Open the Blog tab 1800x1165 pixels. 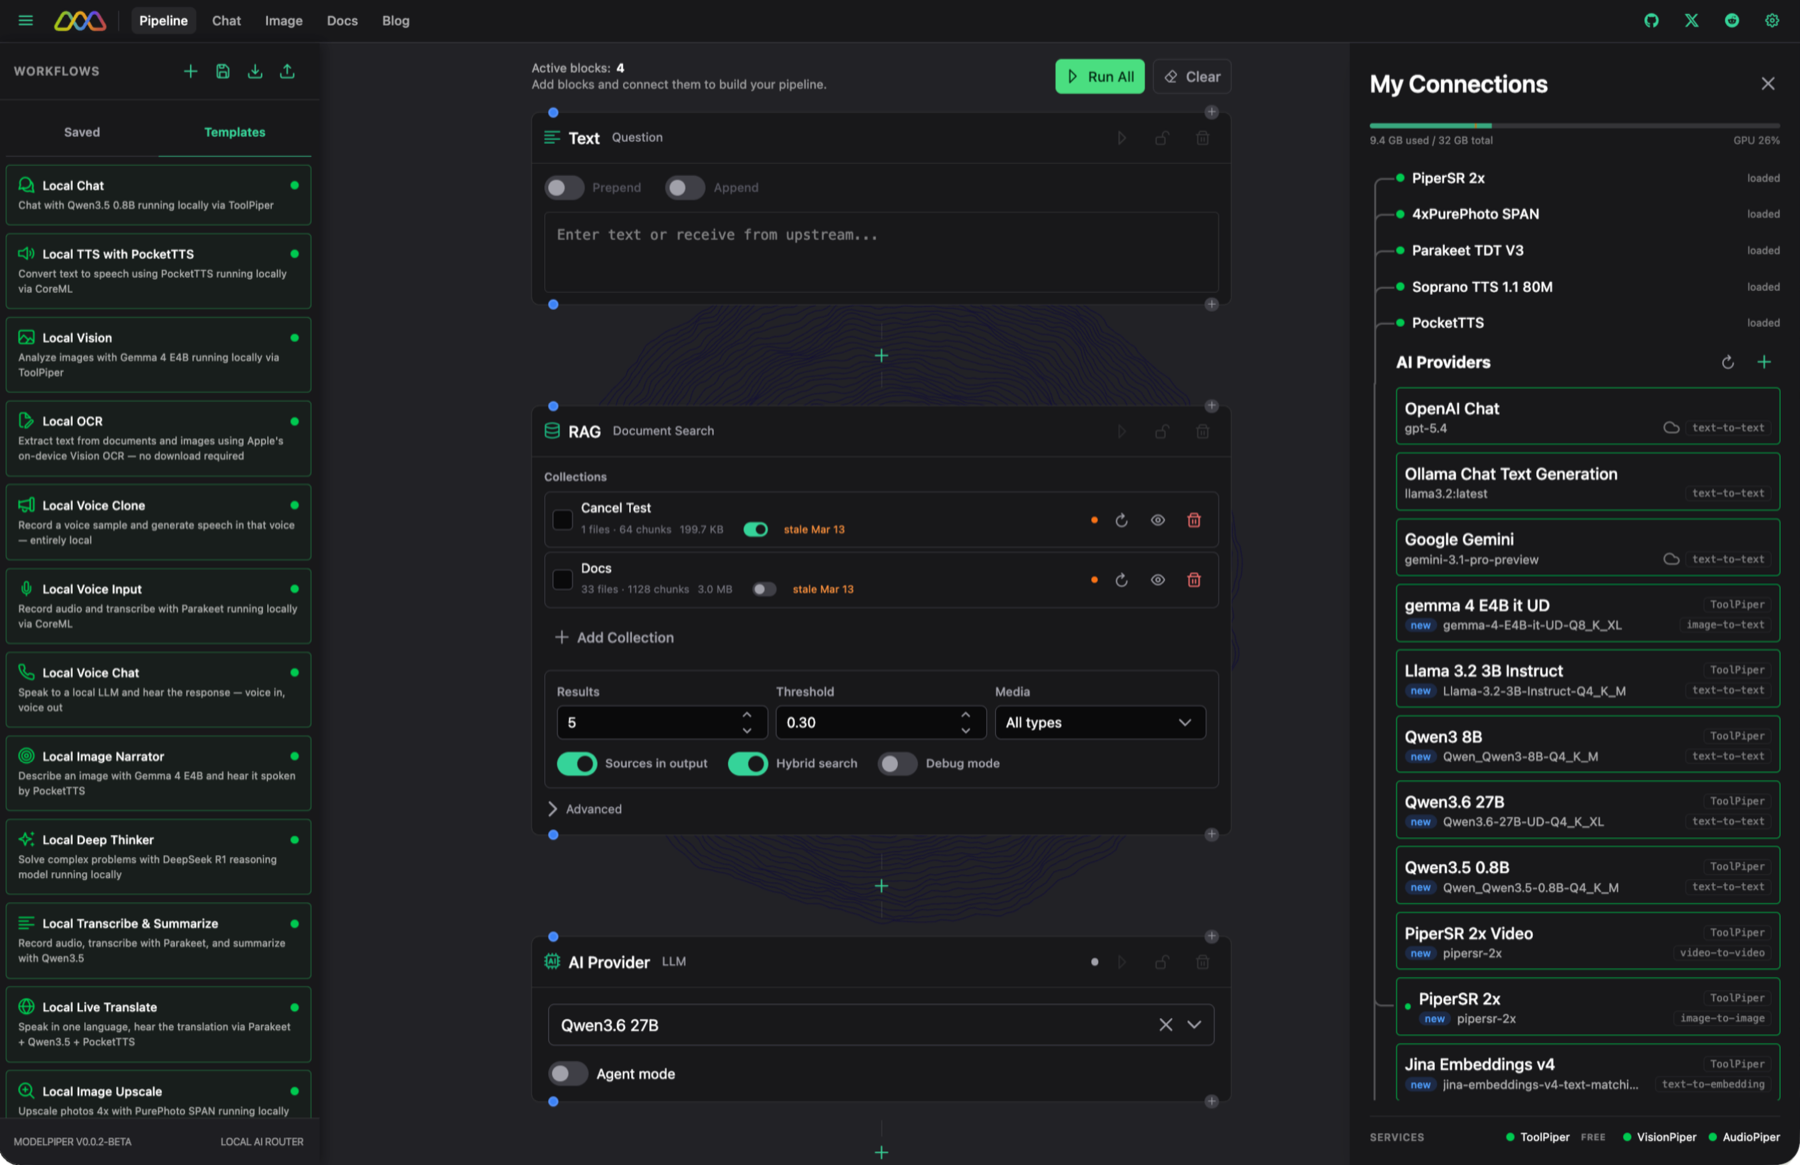point(395,20)
